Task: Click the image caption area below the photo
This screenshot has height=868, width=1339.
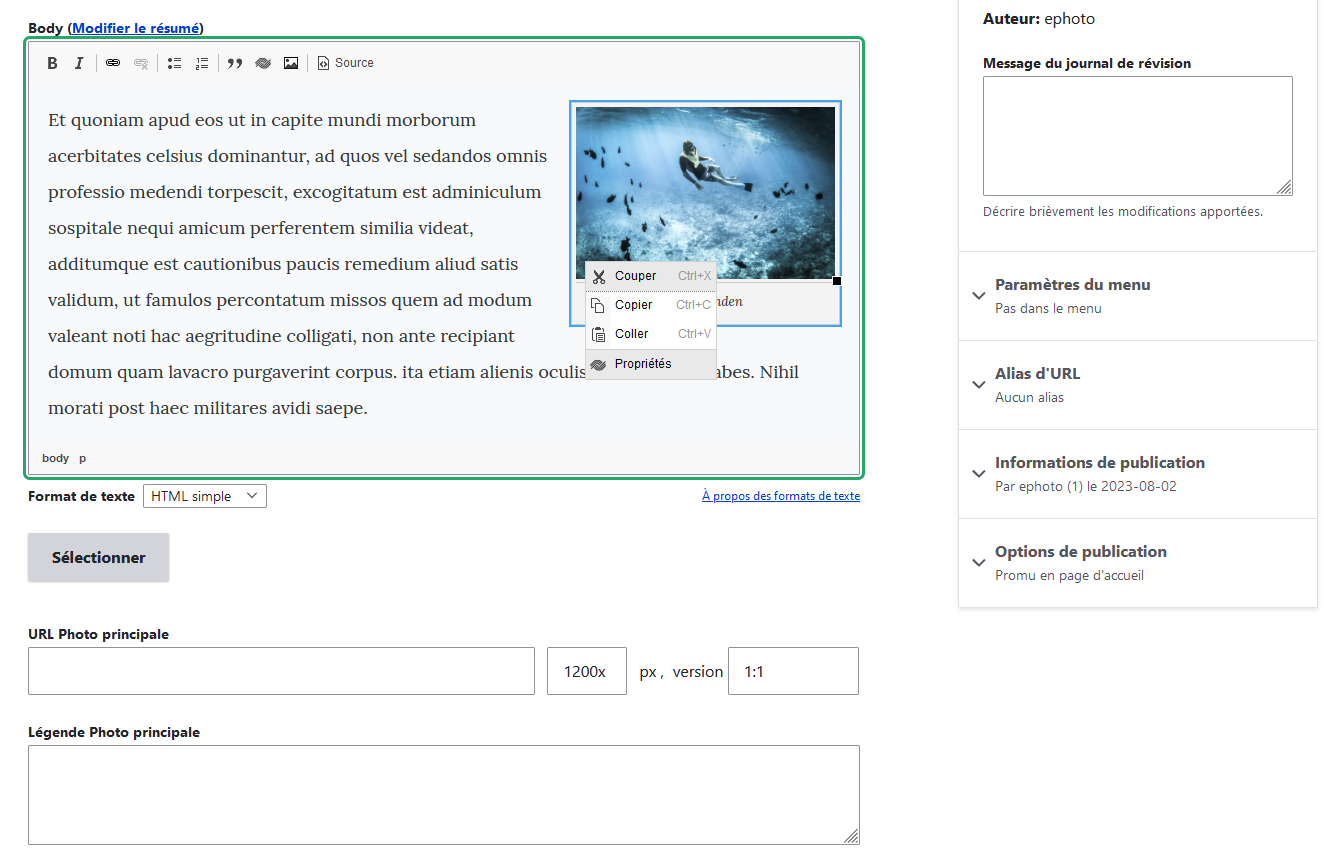Action: pos(779,302)
